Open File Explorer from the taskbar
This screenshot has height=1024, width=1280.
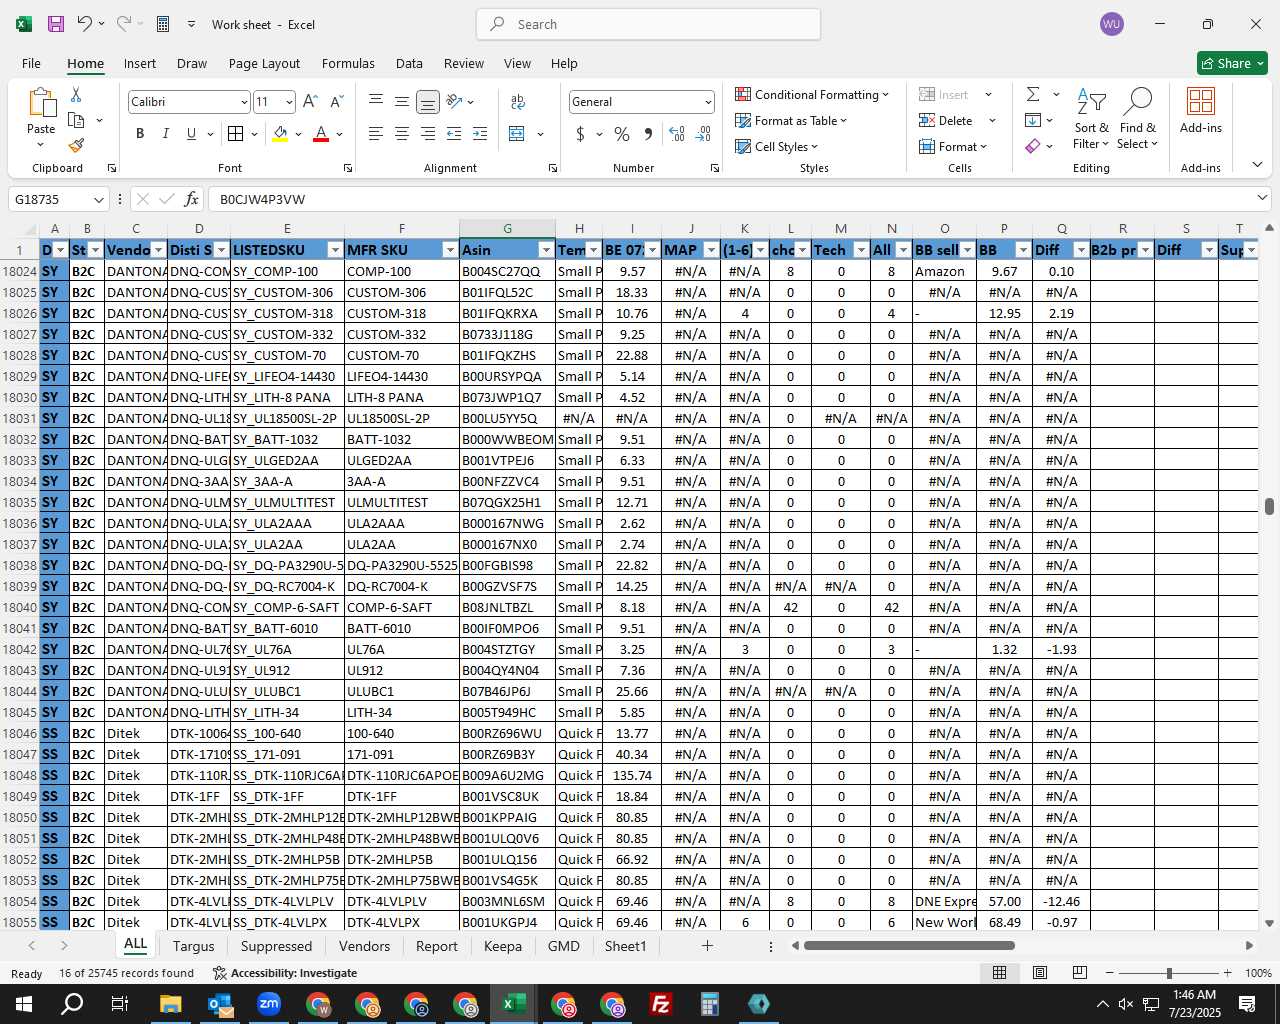170,1004
